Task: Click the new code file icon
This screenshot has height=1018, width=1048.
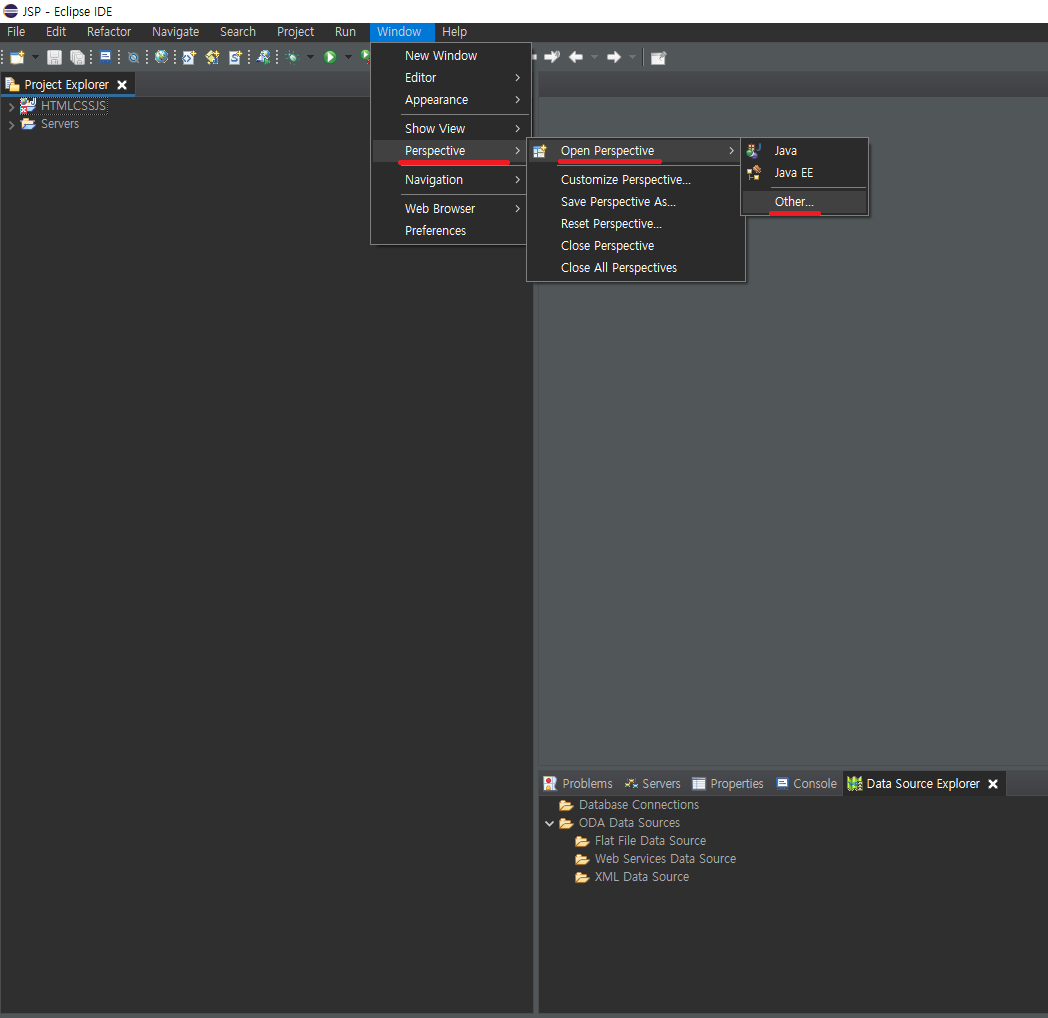Action: point(189,57)
